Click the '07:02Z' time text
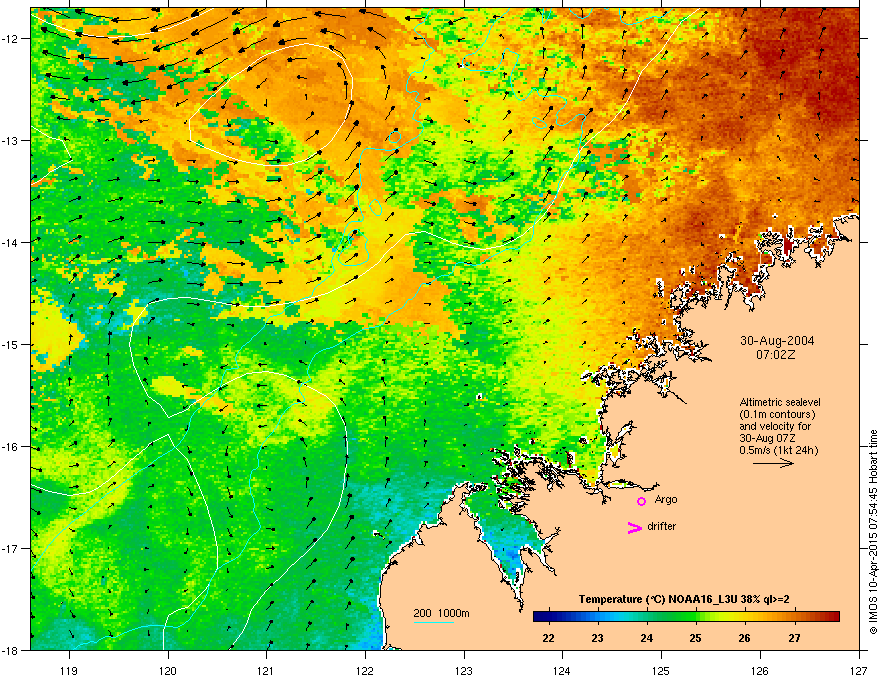The width and height of the screenshot is (880, 680). [x=776, y=355]
